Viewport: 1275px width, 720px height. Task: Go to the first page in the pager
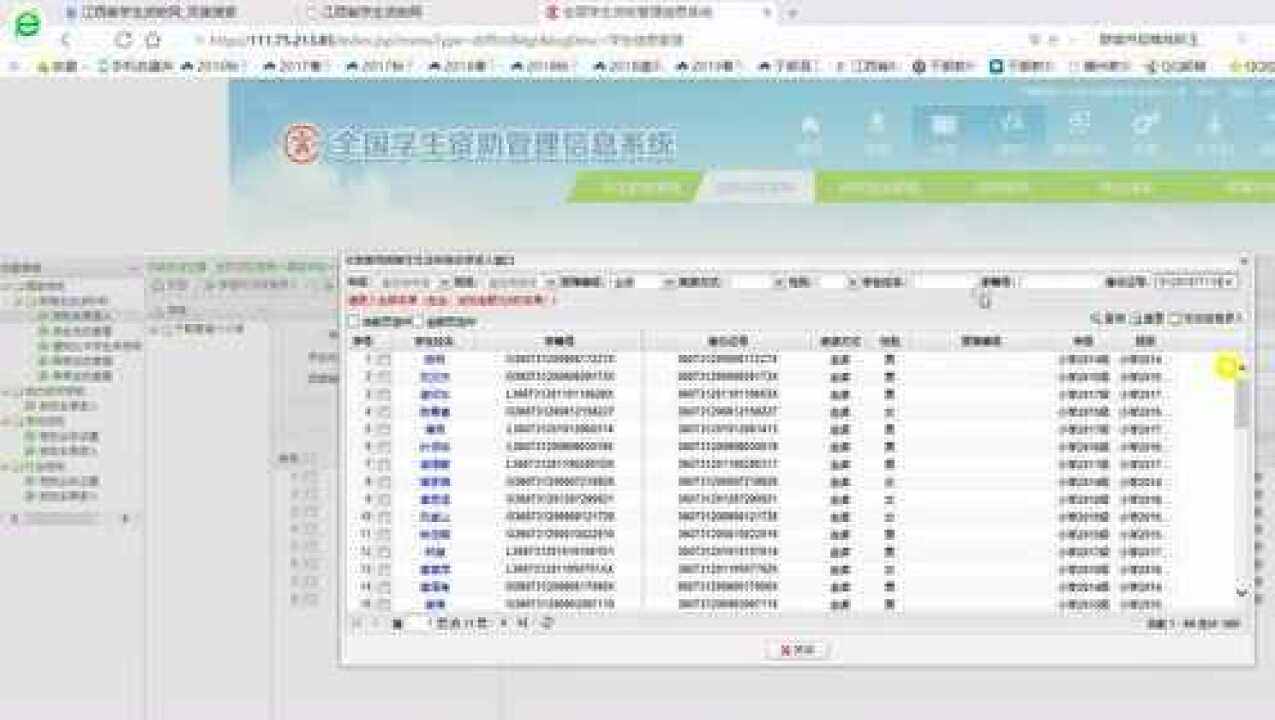(357, 623)
